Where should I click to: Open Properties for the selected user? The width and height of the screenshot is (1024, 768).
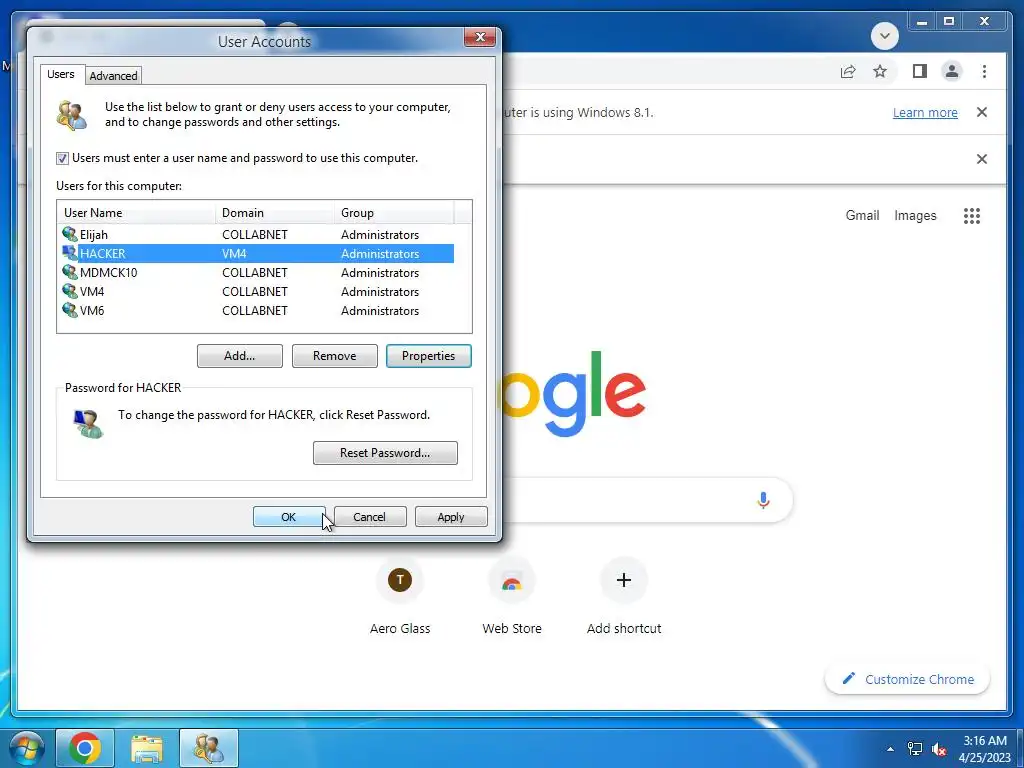tap(428, 356)
